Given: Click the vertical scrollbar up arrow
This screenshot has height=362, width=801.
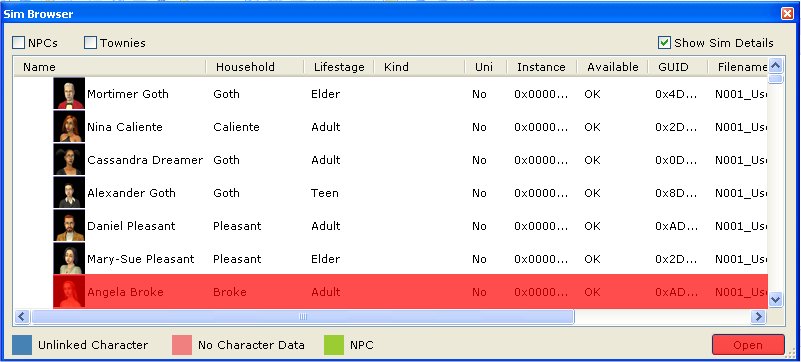Looking at the screenshot, I should 775,65.
